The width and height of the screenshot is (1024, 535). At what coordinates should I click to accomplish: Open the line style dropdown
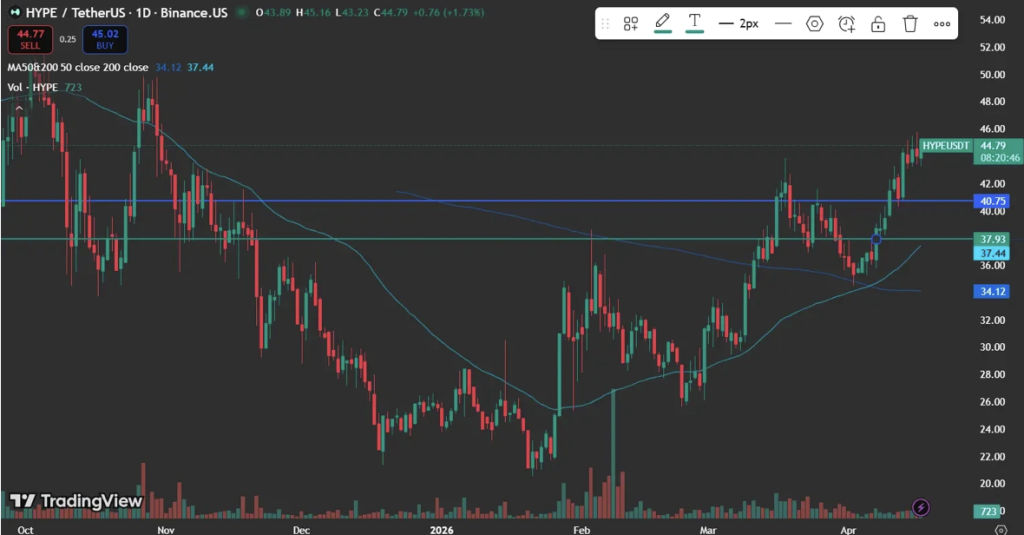(783, 23)
